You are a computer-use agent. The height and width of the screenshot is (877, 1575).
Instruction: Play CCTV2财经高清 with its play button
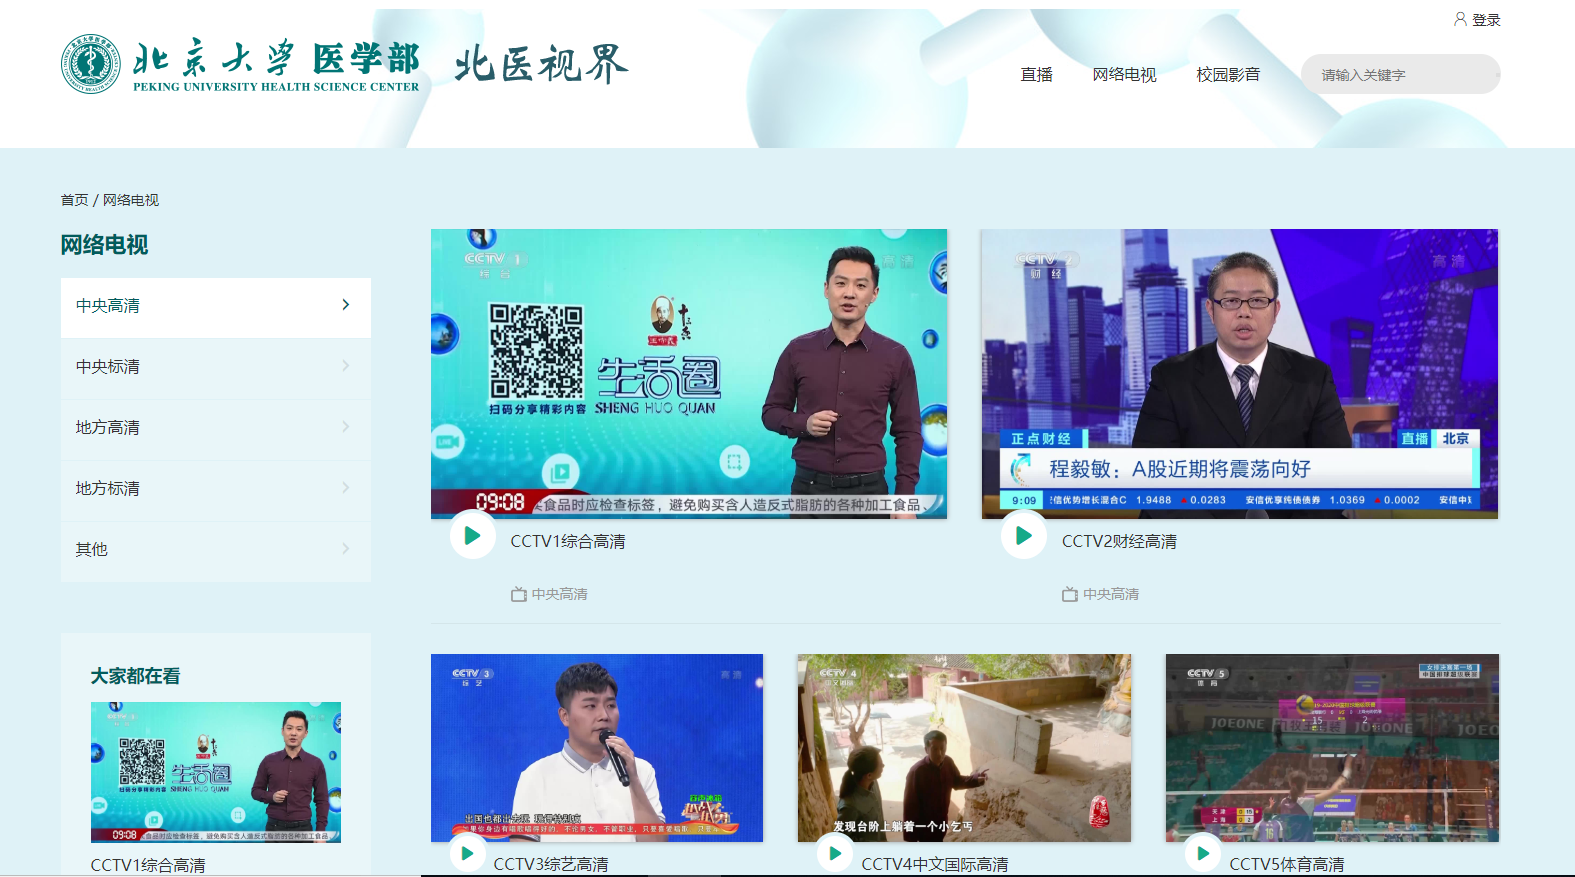point(1023,535)
